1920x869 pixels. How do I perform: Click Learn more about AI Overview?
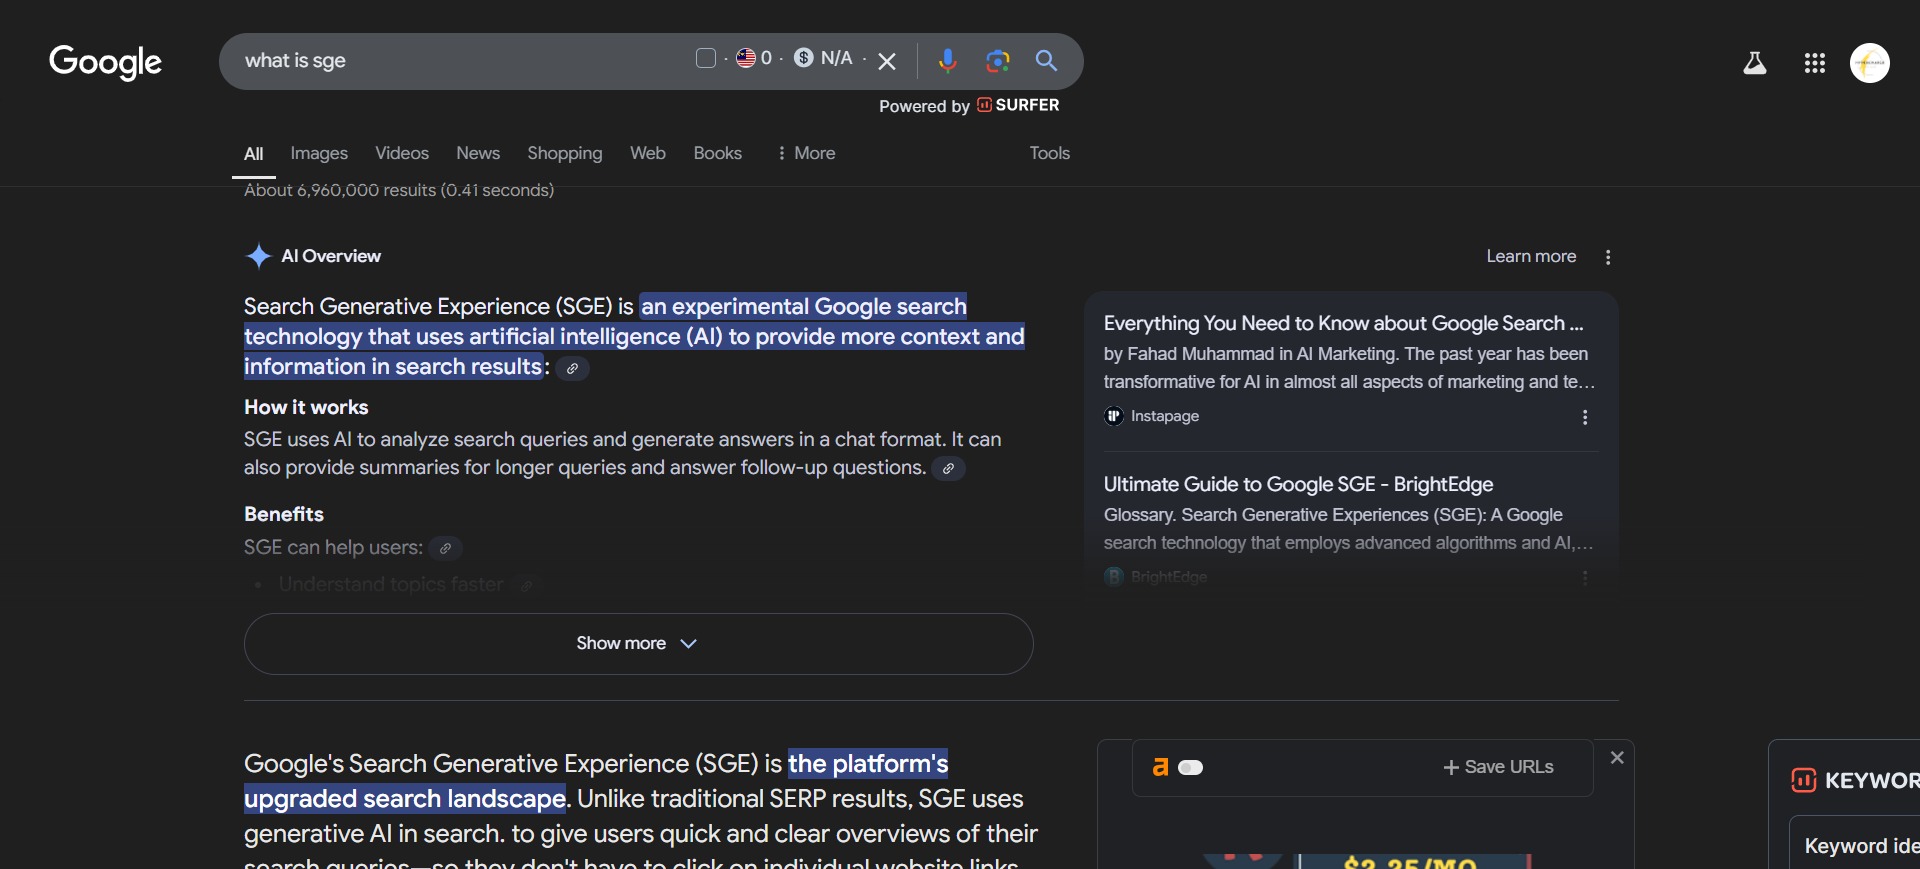pyautogui.click(x=1531, y=256)
